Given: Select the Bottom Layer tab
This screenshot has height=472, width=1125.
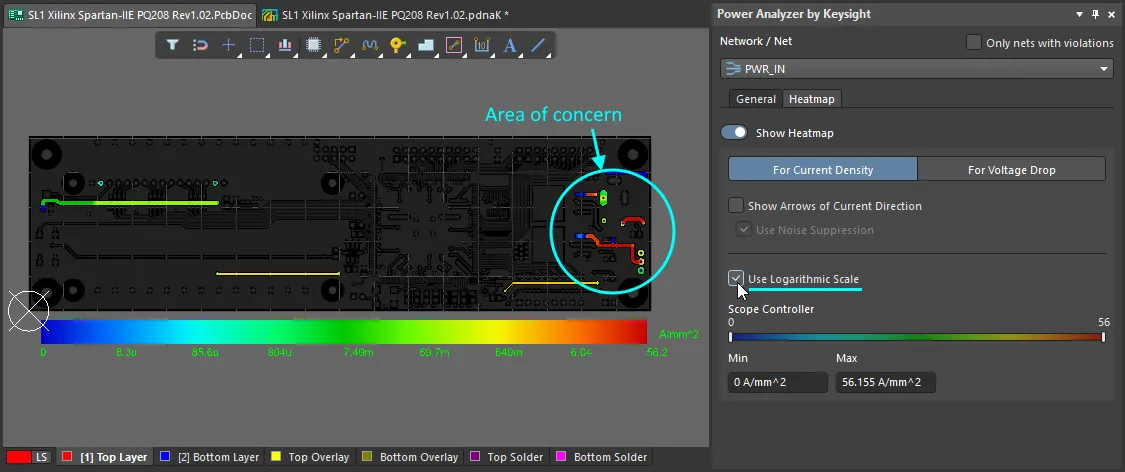Looking at the screenshot, I should pos(210,457).
